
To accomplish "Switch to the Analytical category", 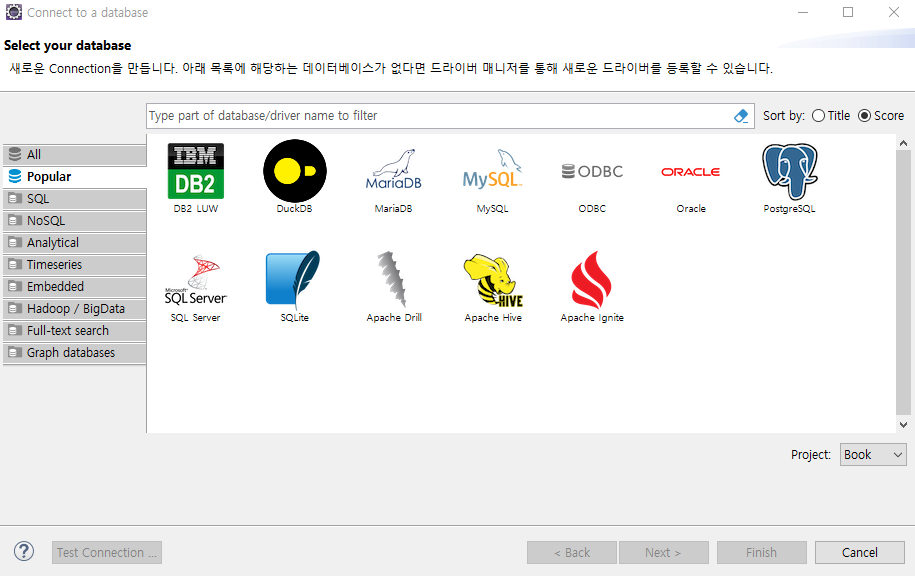I will [75, 243].
